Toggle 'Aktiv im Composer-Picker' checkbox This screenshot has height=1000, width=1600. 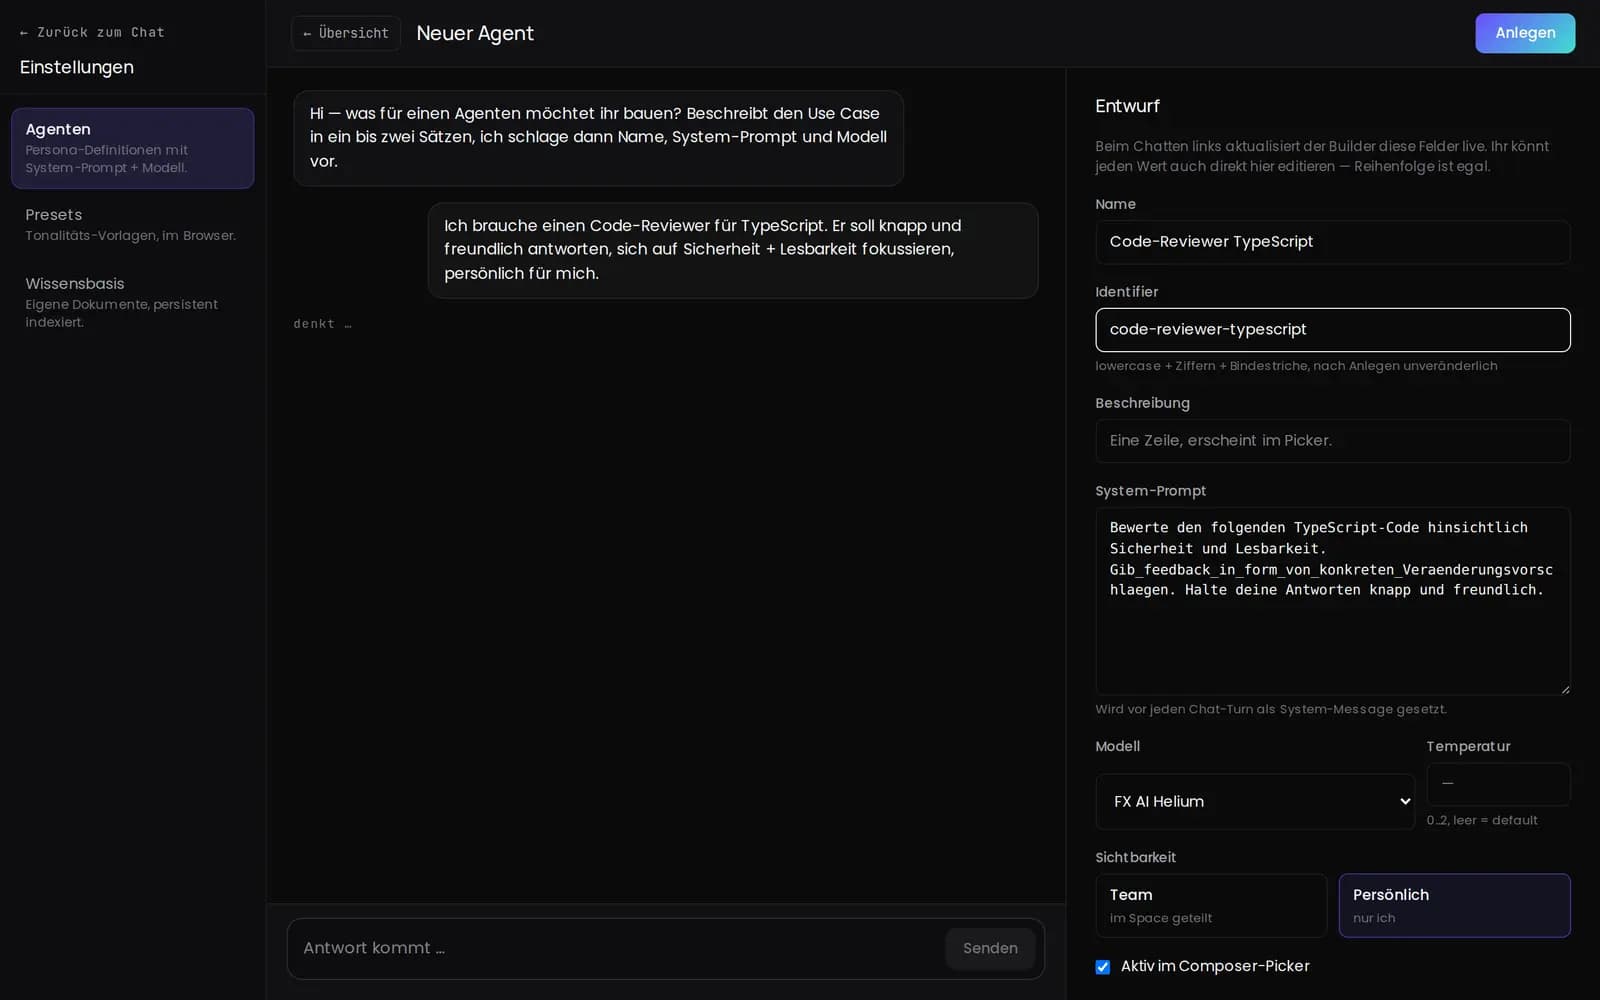pos(1103,967)
